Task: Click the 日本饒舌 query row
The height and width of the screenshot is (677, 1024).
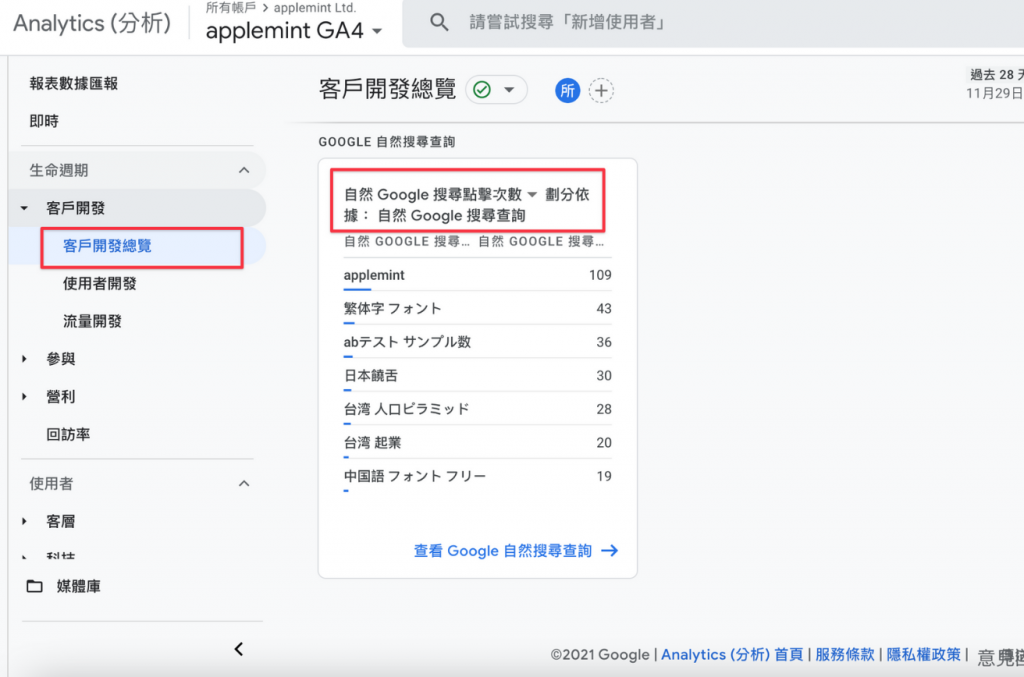Action: point(477,376)
